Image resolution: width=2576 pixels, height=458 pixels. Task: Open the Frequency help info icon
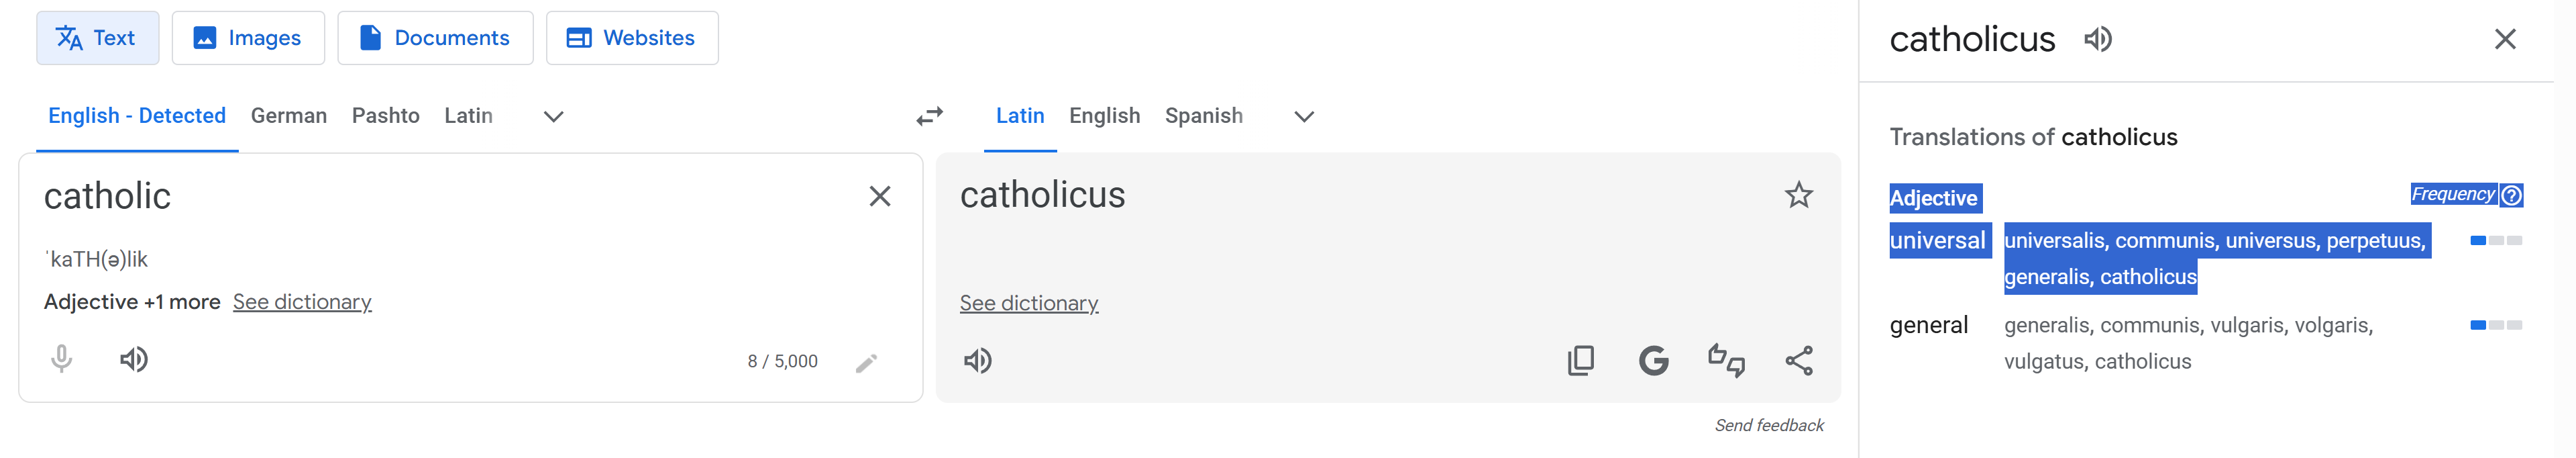click(2511, 195)
